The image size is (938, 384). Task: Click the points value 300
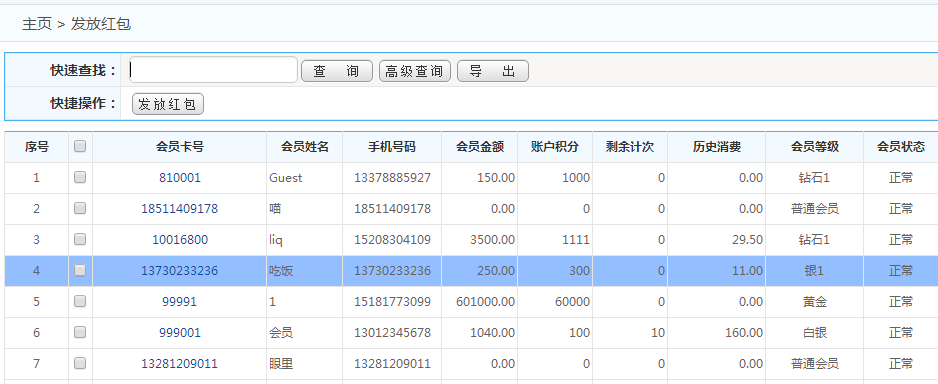tap(579, 271)
